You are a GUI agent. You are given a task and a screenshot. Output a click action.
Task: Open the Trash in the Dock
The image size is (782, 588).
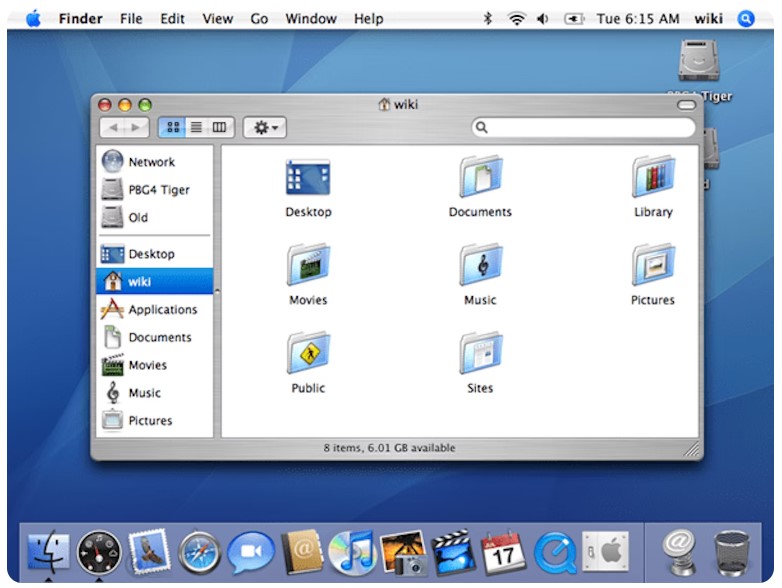(x=731, y=553)
